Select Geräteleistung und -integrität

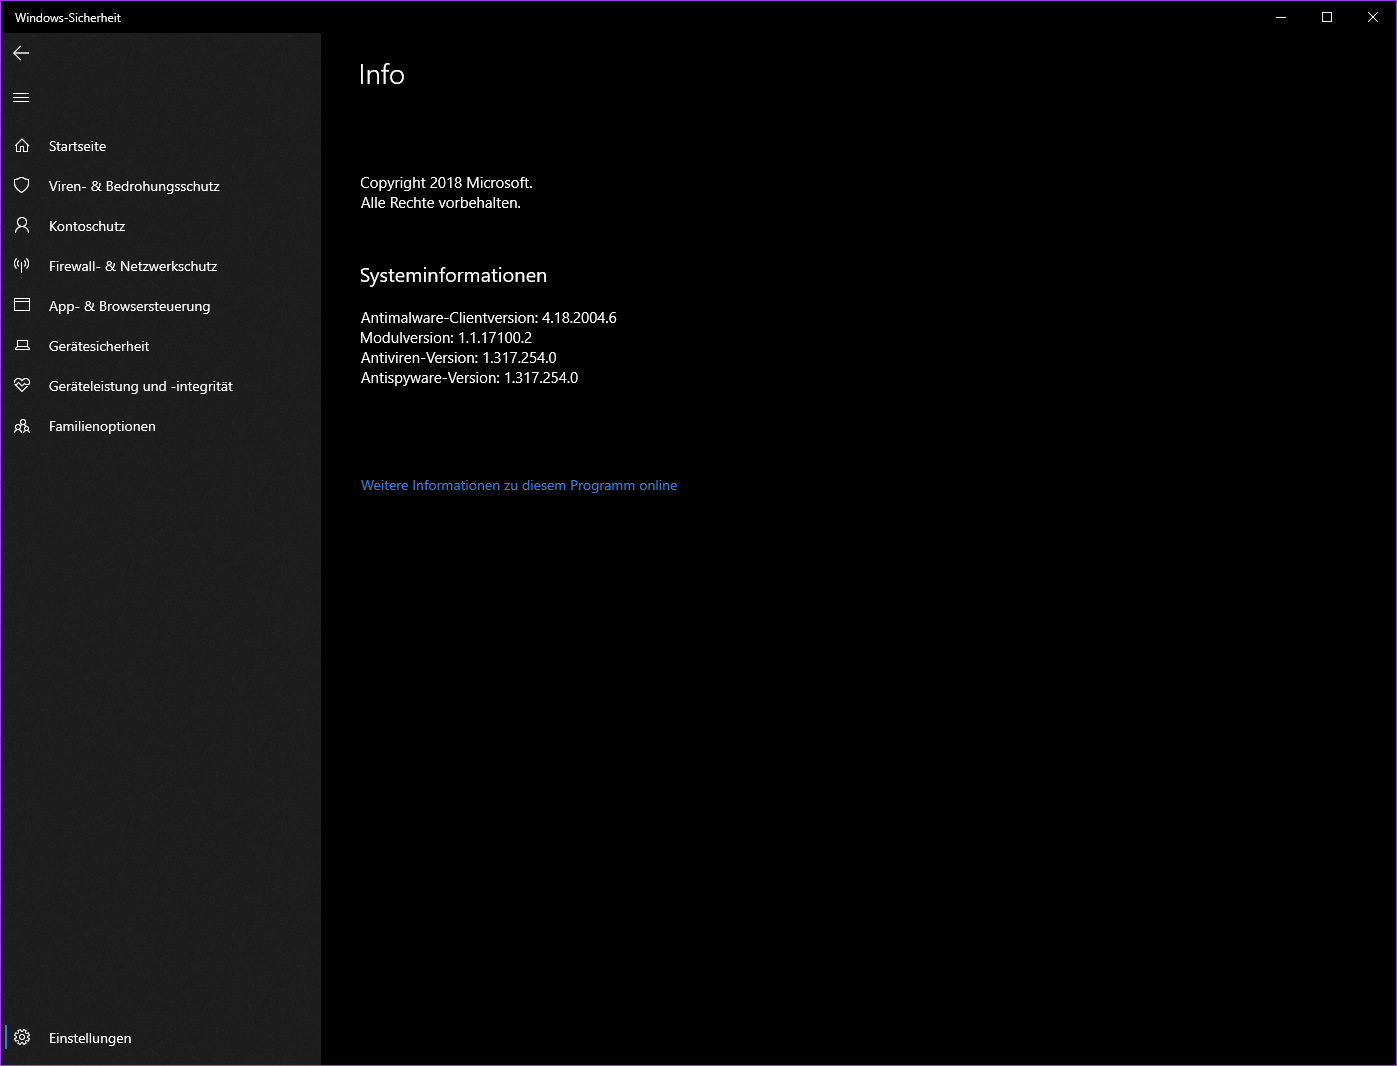(x=161, y=386)
